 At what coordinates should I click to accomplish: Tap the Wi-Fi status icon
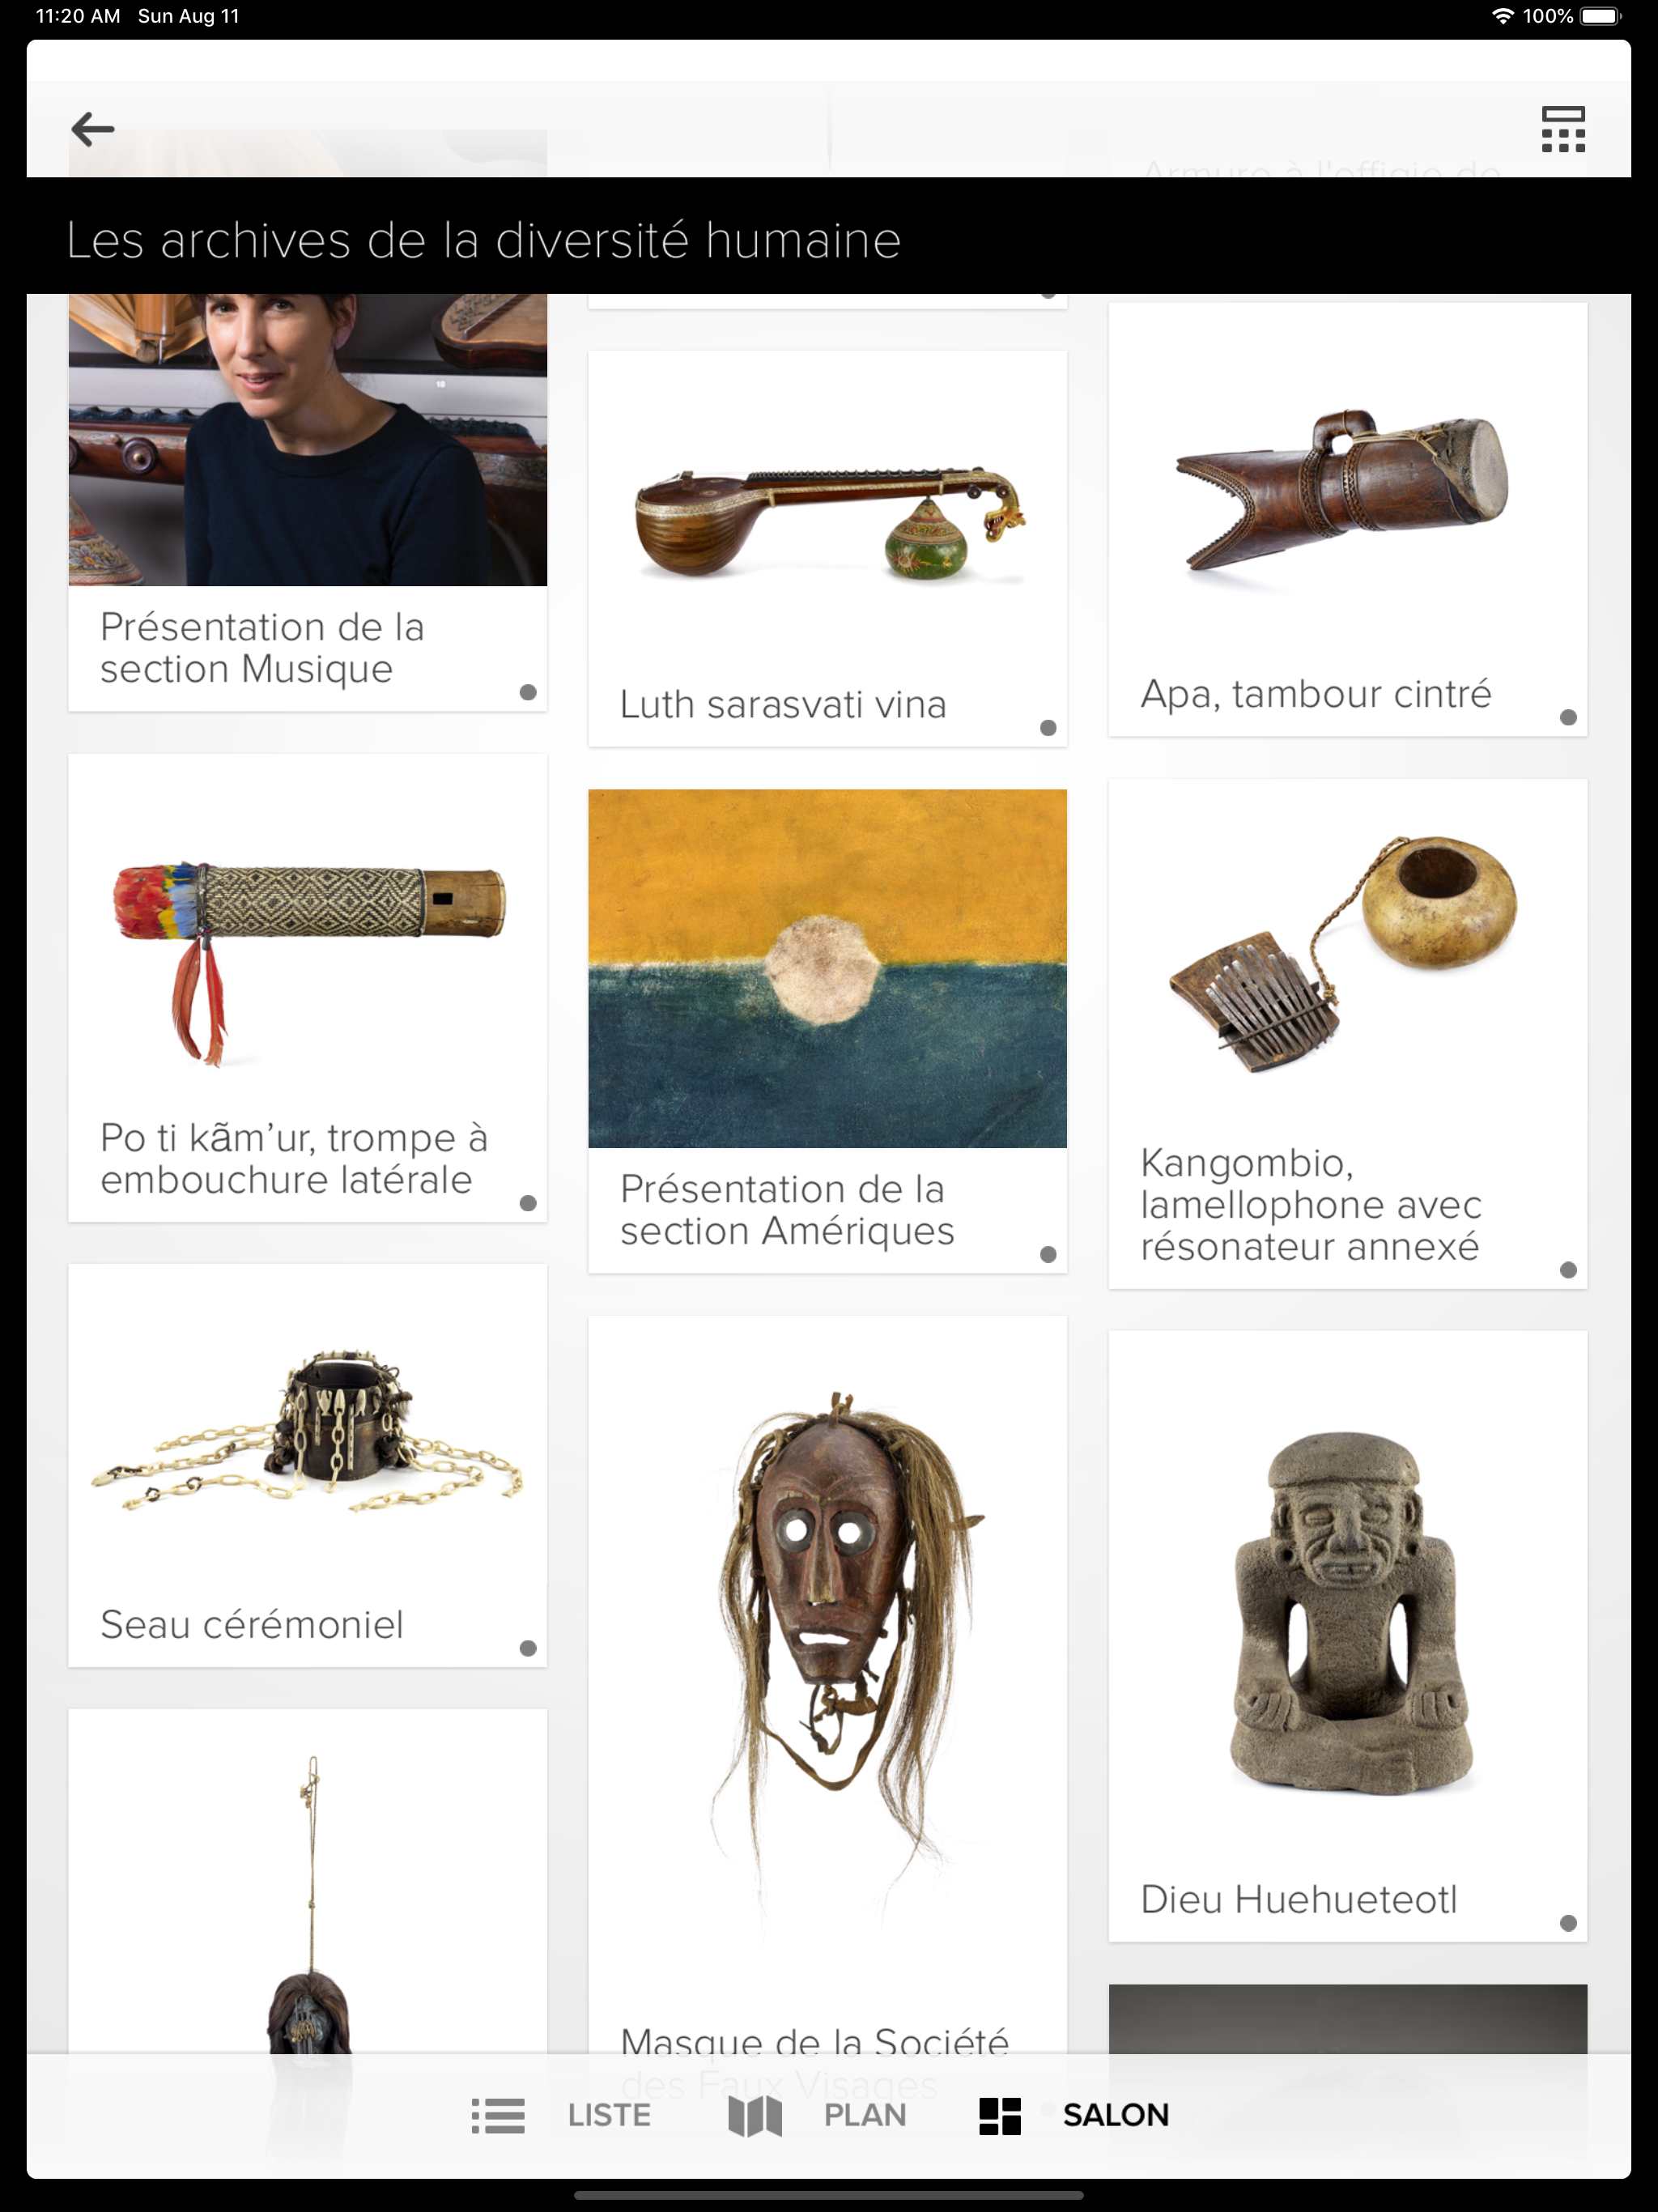click(1502, 16)
